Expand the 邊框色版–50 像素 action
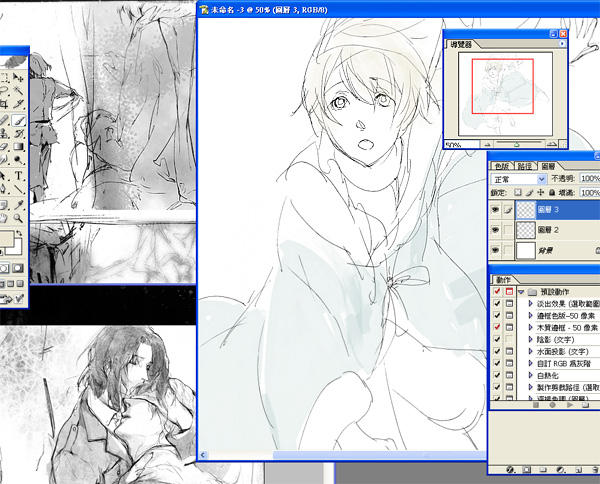 (530, 316)
